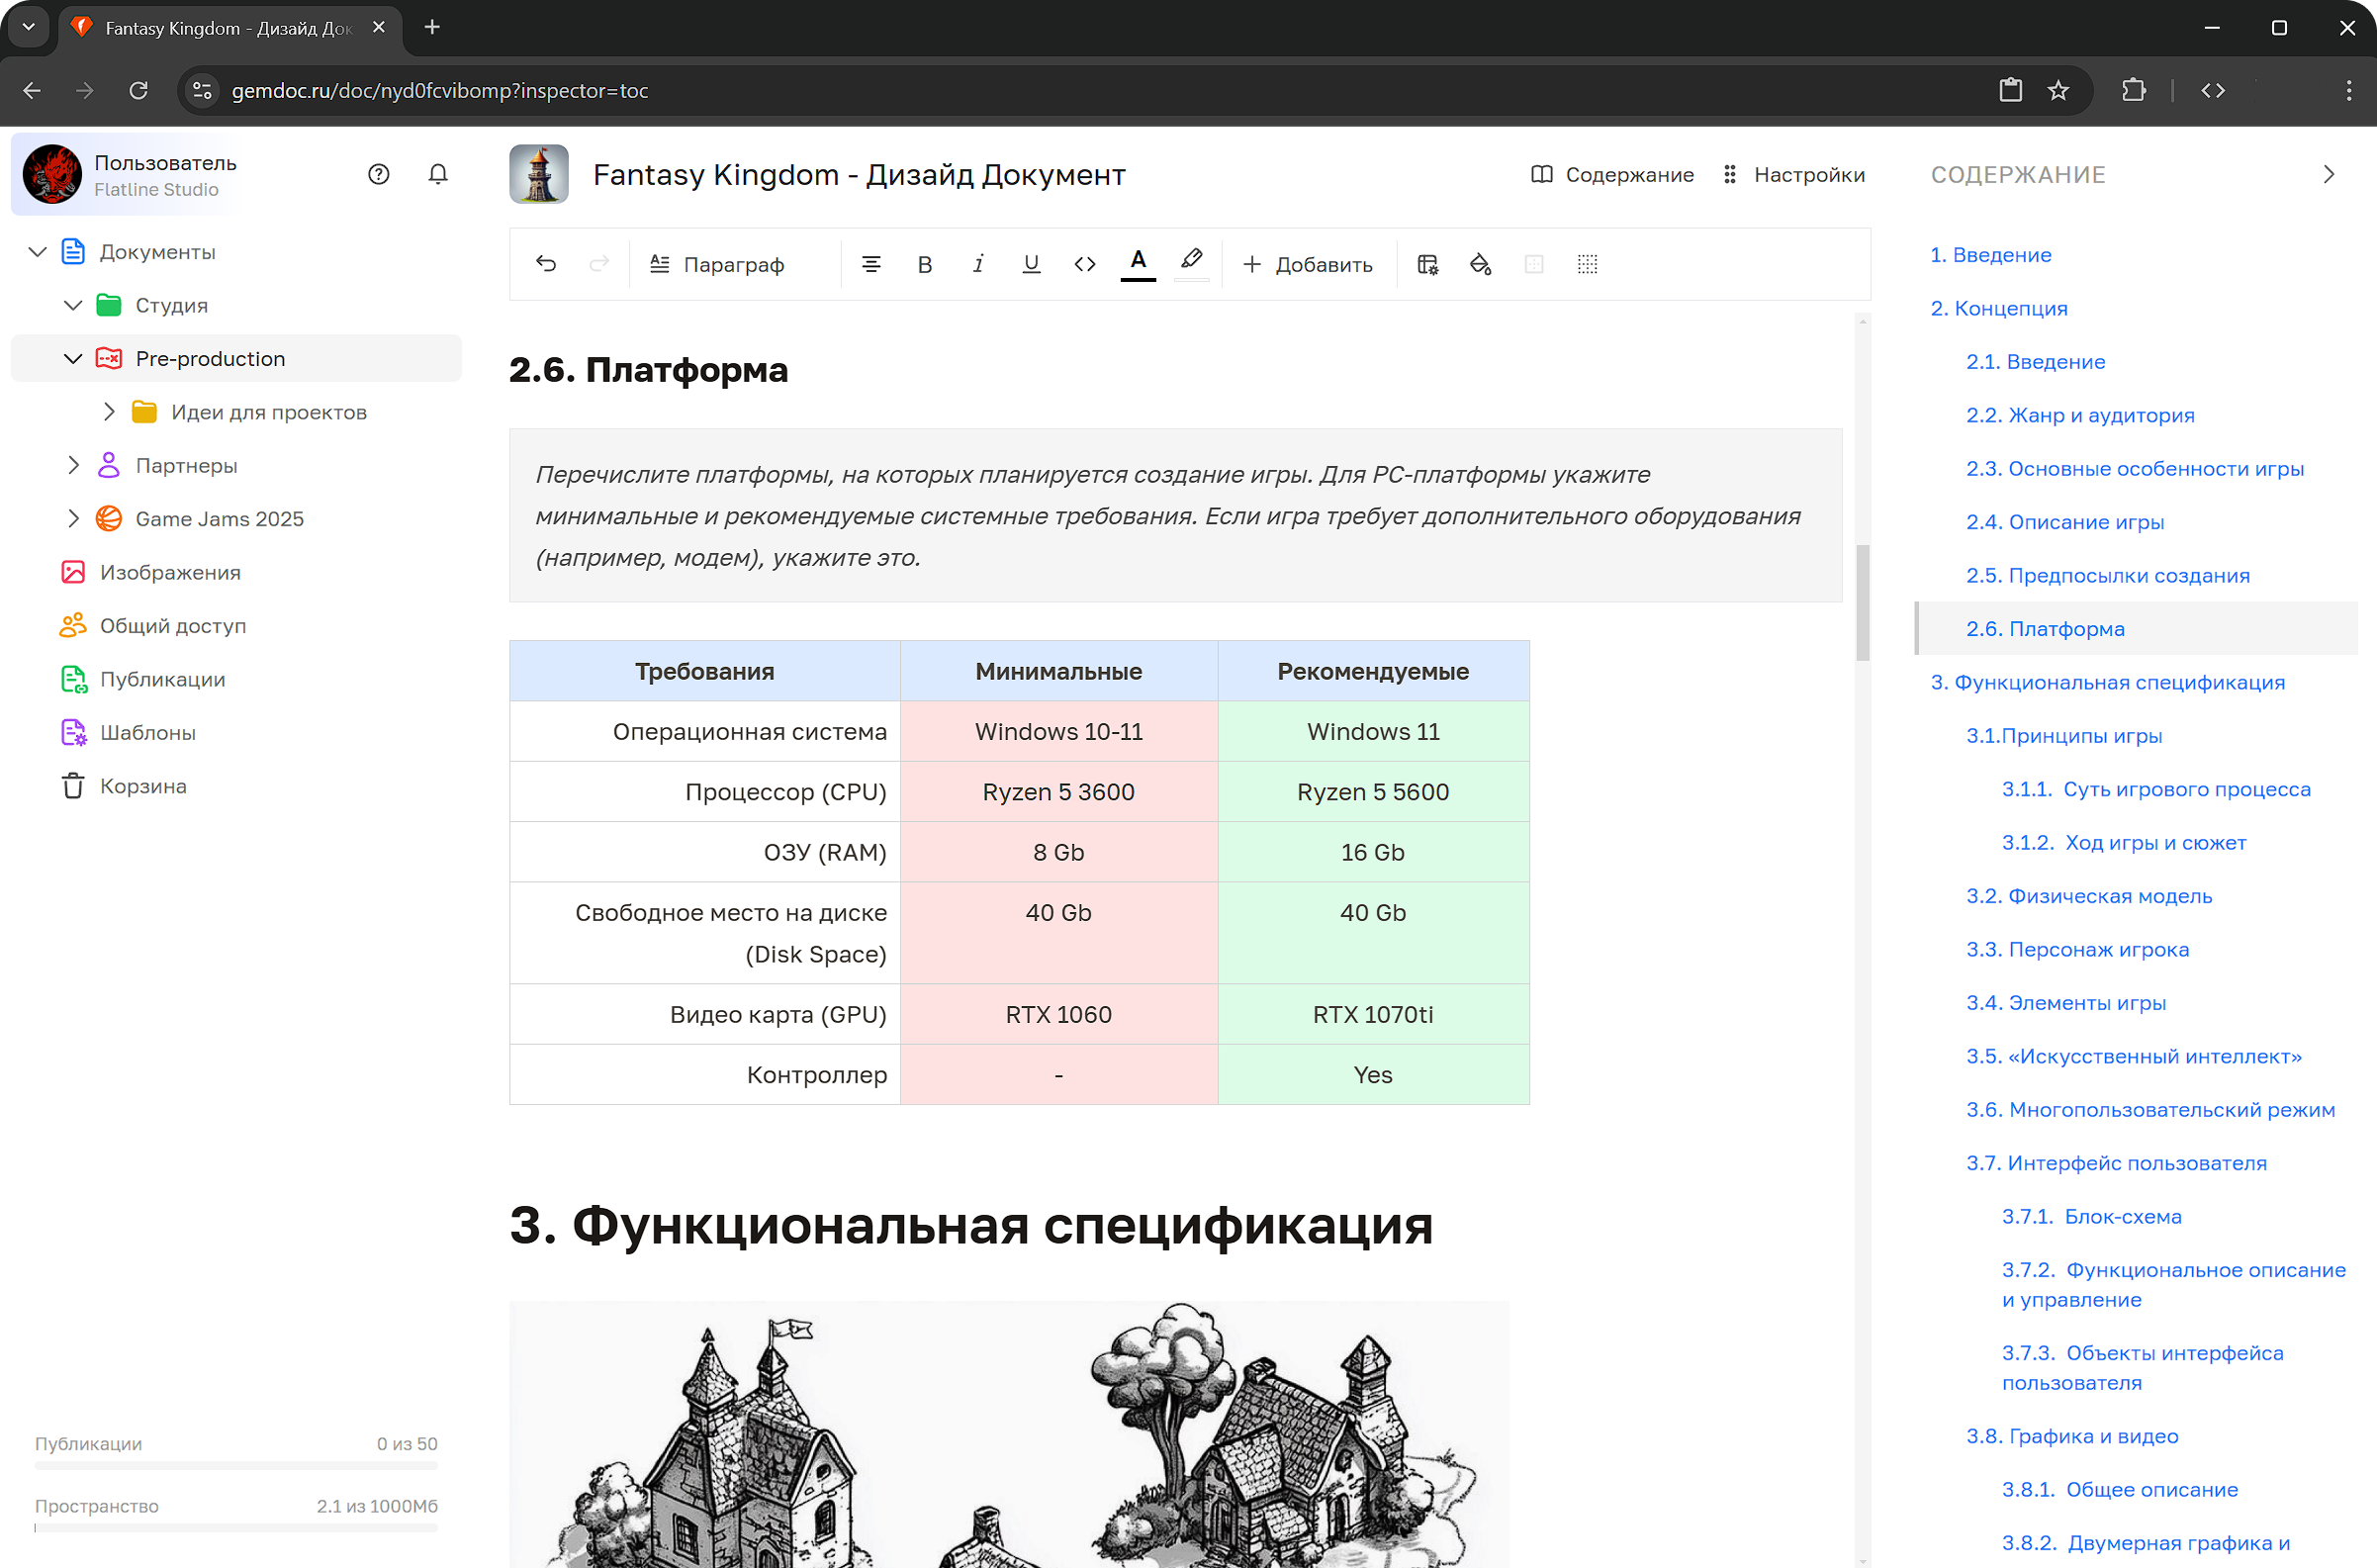Jump to 2.2. Жанр и аудитория

tap(2080, 415)
